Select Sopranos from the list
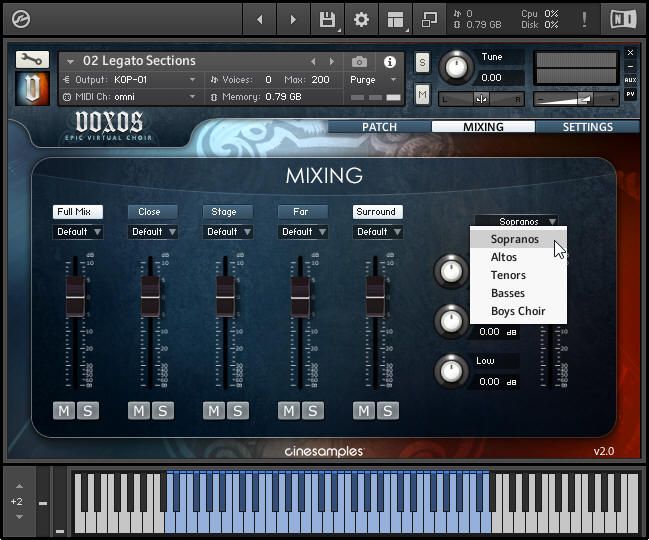649x540 pixels. [x=518, y=239]
